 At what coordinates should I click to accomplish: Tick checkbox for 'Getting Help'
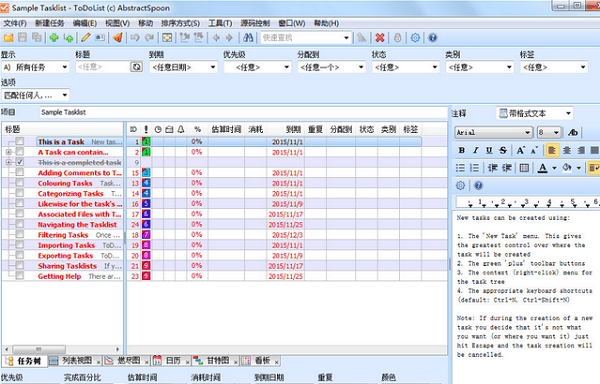(x=20, y=276)
